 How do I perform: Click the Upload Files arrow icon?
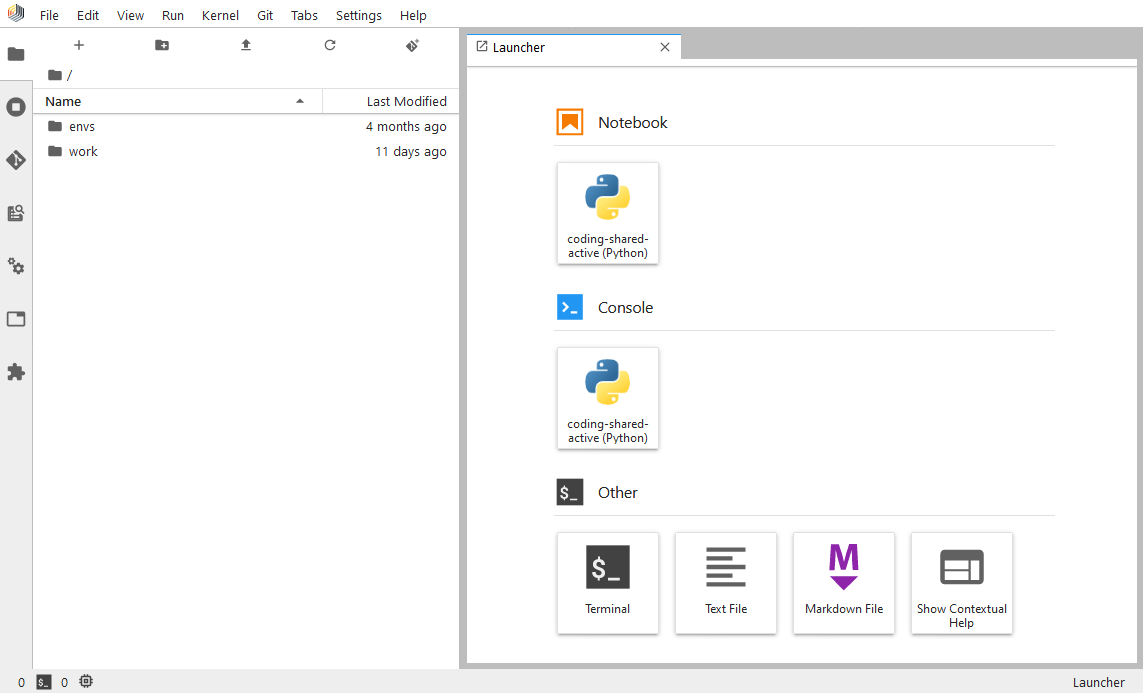[246, 45]
